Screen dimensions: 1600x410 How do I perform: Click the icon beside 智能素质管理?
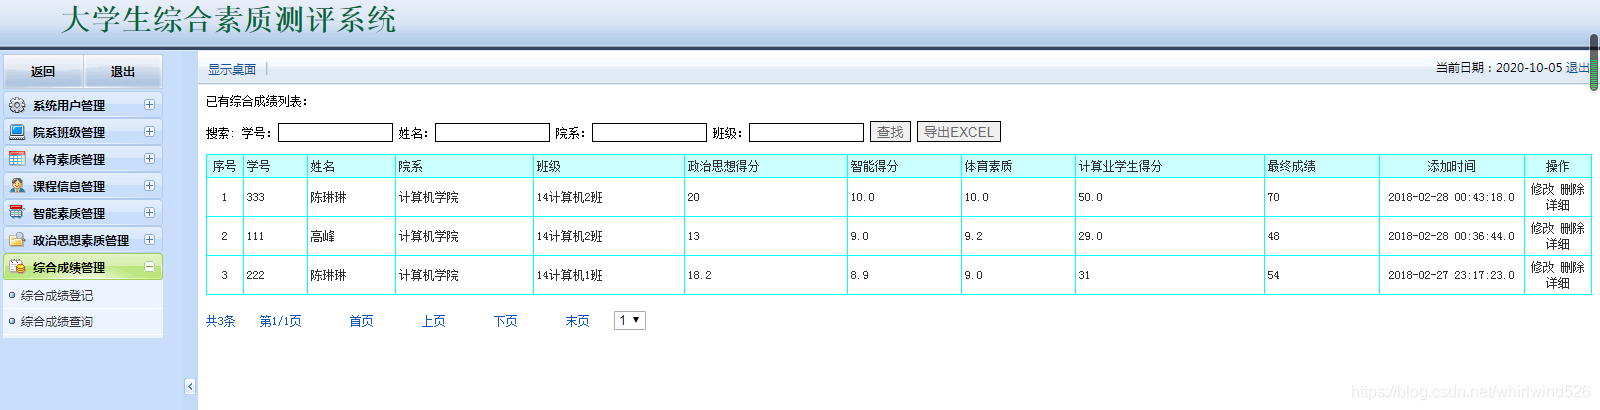click(17, 213)
